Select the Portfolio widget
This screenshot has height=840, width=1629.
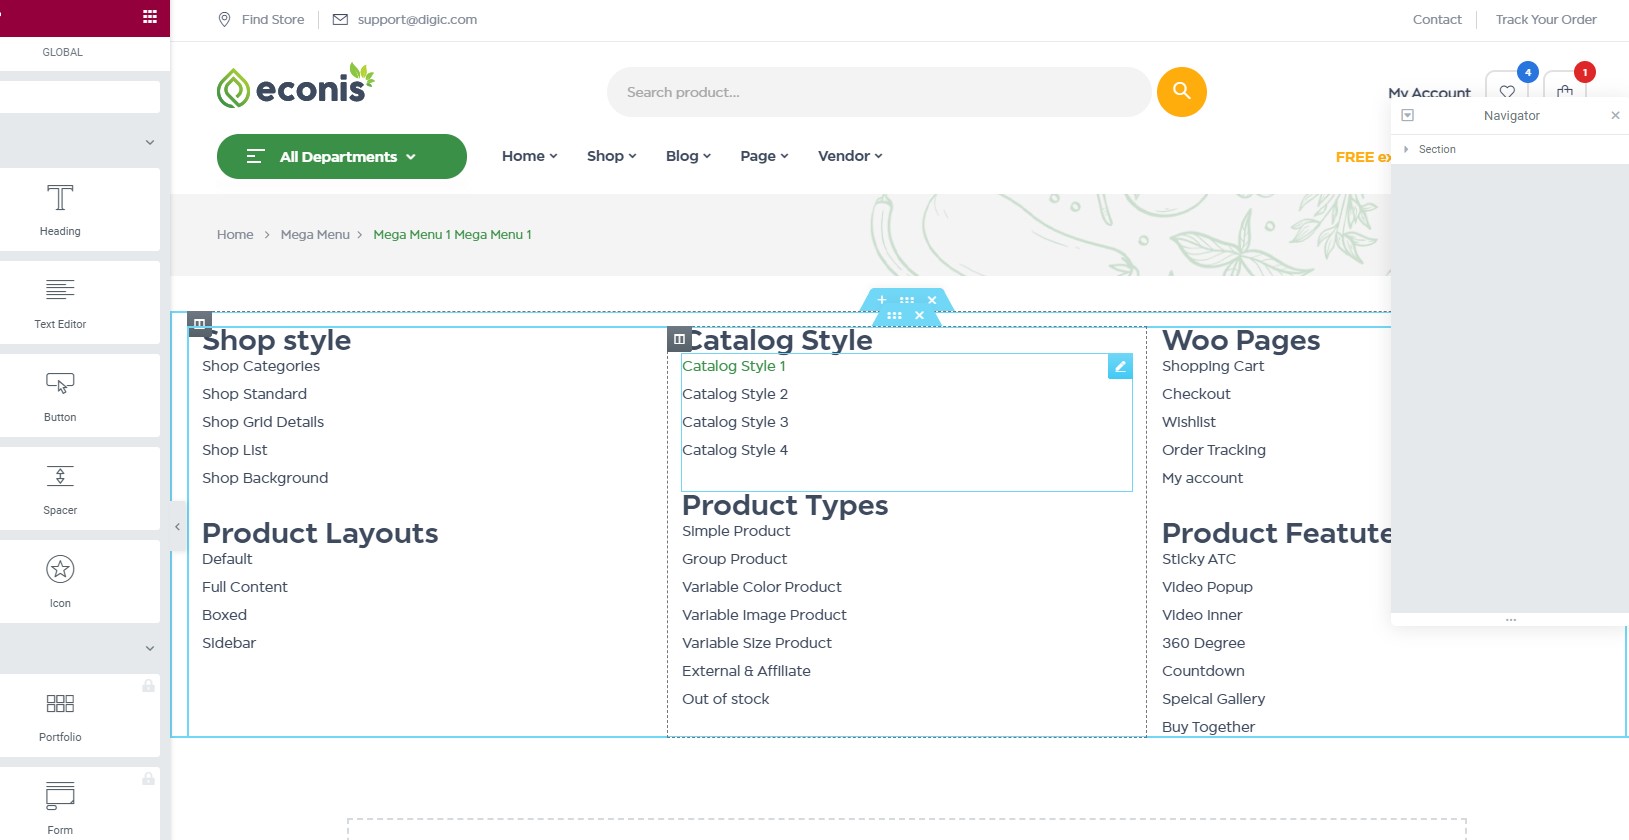point(60,715)
